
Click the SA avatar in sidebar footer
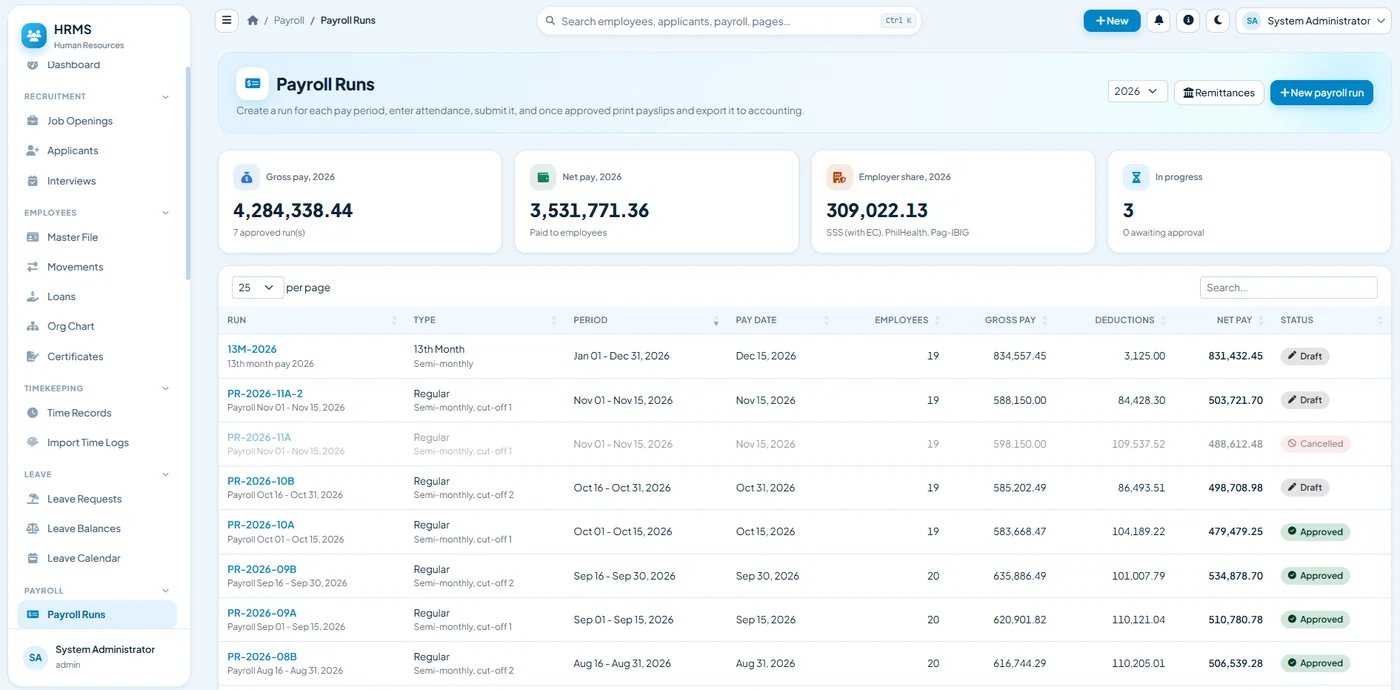[x=36, y=657]
